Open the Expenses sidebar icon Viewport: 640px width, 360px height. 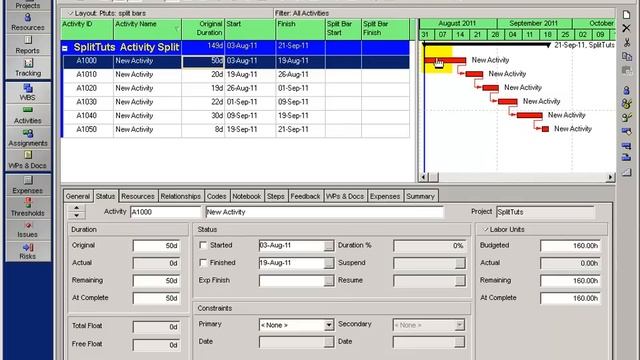pyautogui.click(x=28, y=185)
